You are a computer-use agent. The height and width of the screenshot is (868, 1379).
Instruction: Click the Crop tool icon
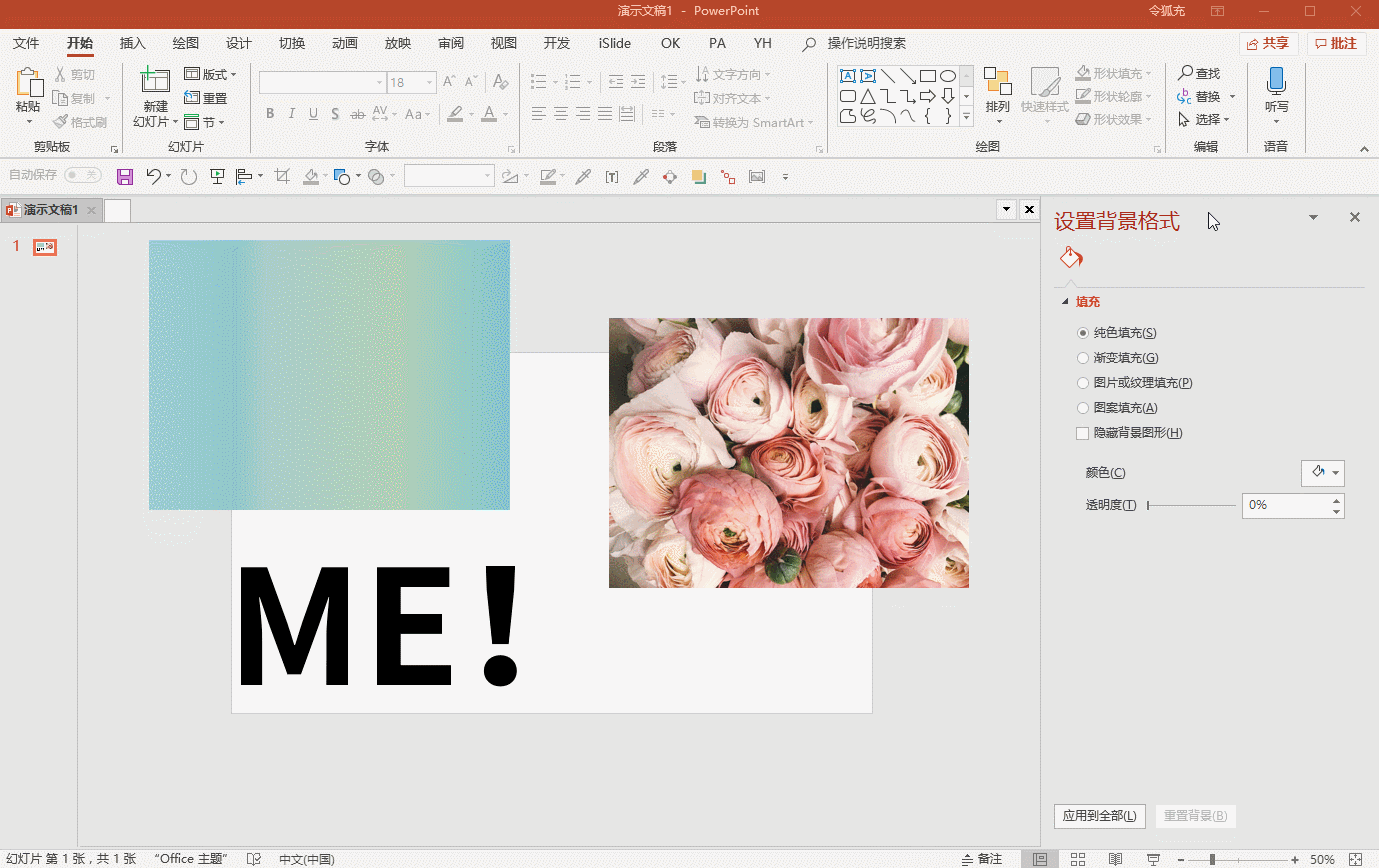pyautogui.click(x=282, y=177)
